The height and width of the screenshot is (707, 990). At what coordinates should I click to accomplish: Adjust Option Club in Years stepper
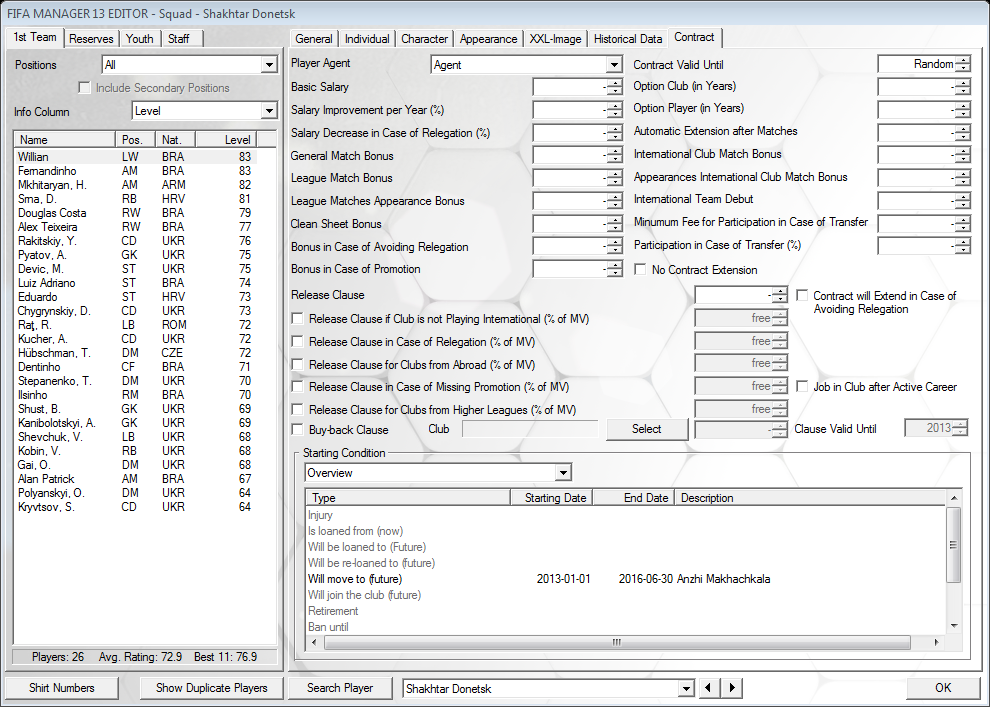click(x=962, y=87)
